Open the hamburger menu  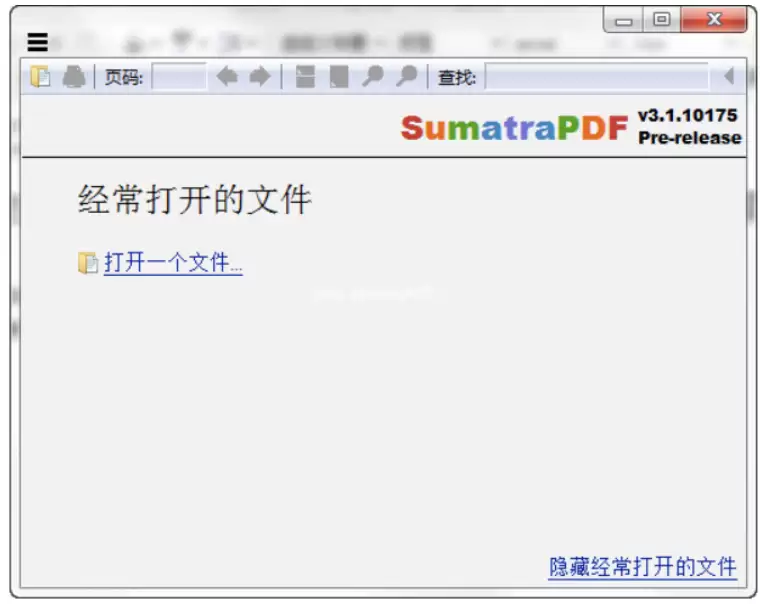pyautogui.click(x=37, y=42)
